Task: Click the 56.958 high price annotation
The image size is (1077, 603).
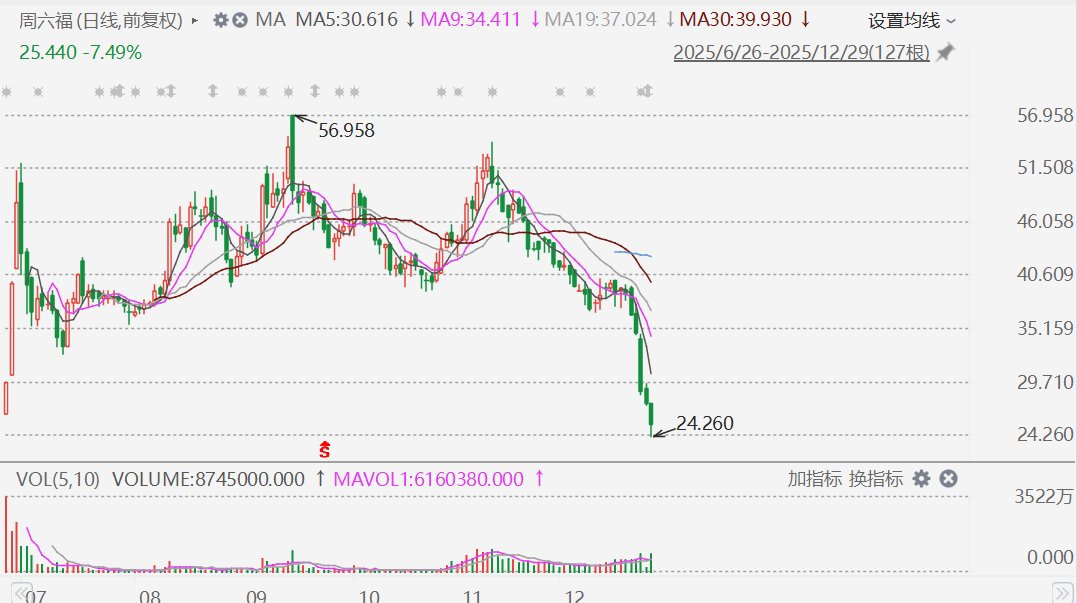Action: point(346,129)
